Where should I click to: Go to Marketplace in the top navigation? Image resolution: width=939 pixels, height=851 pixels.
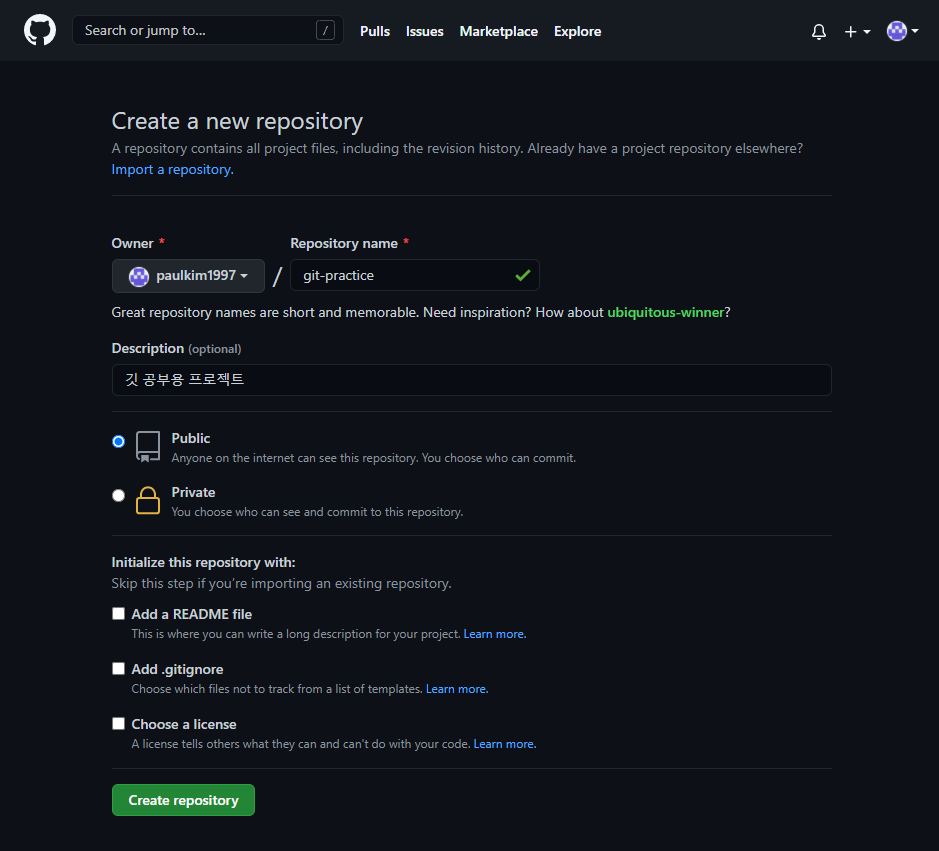[x=498, y=31]
